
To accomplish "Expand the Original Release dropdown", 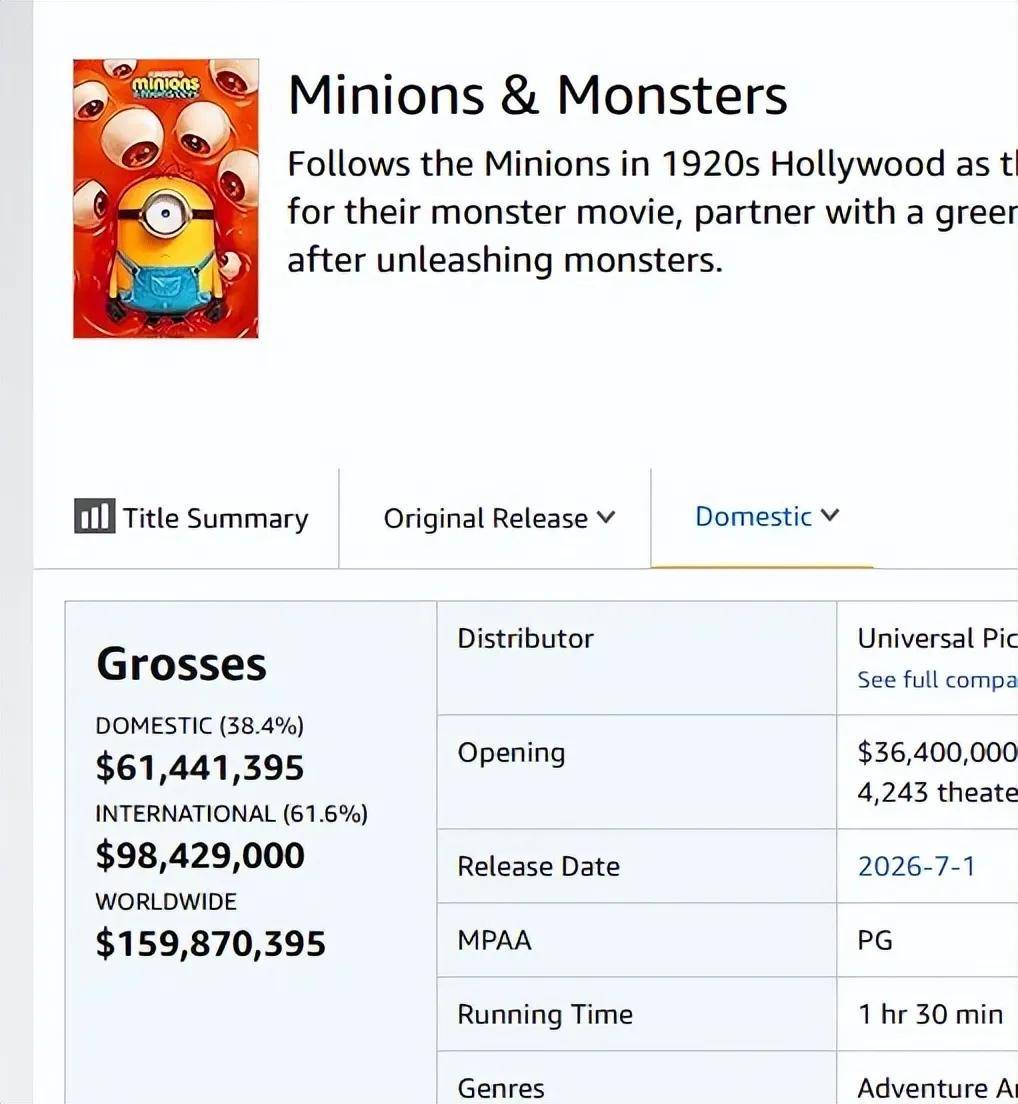I will coord(499,518).
